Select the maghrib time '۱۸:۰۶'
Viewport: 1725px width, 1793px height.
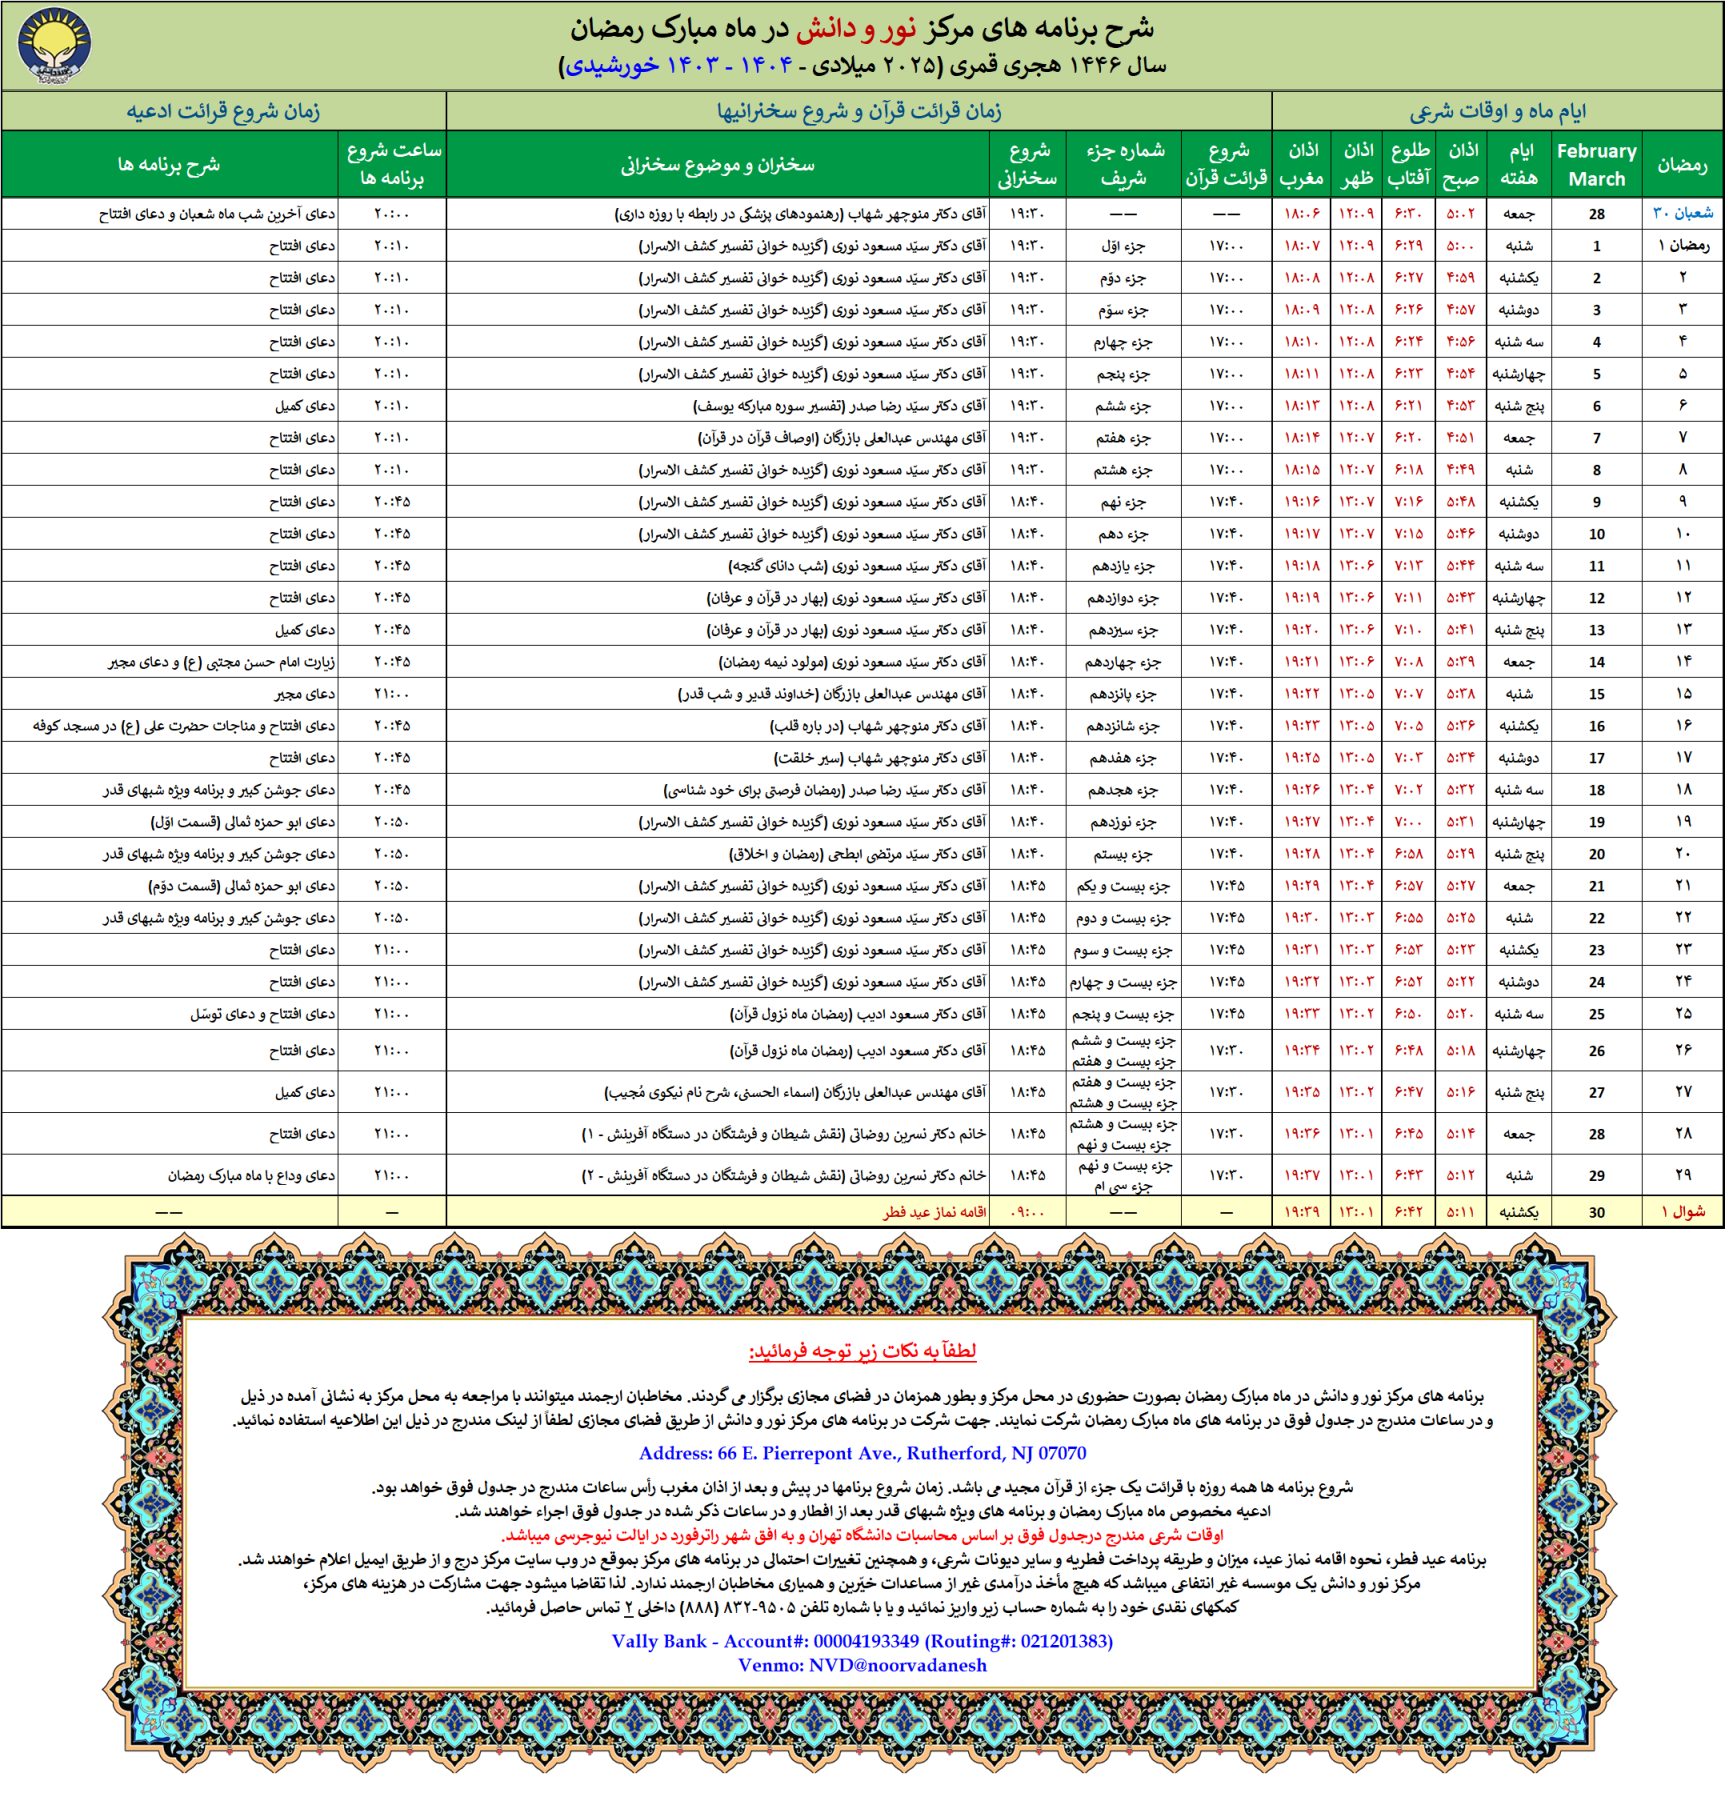1301,213
